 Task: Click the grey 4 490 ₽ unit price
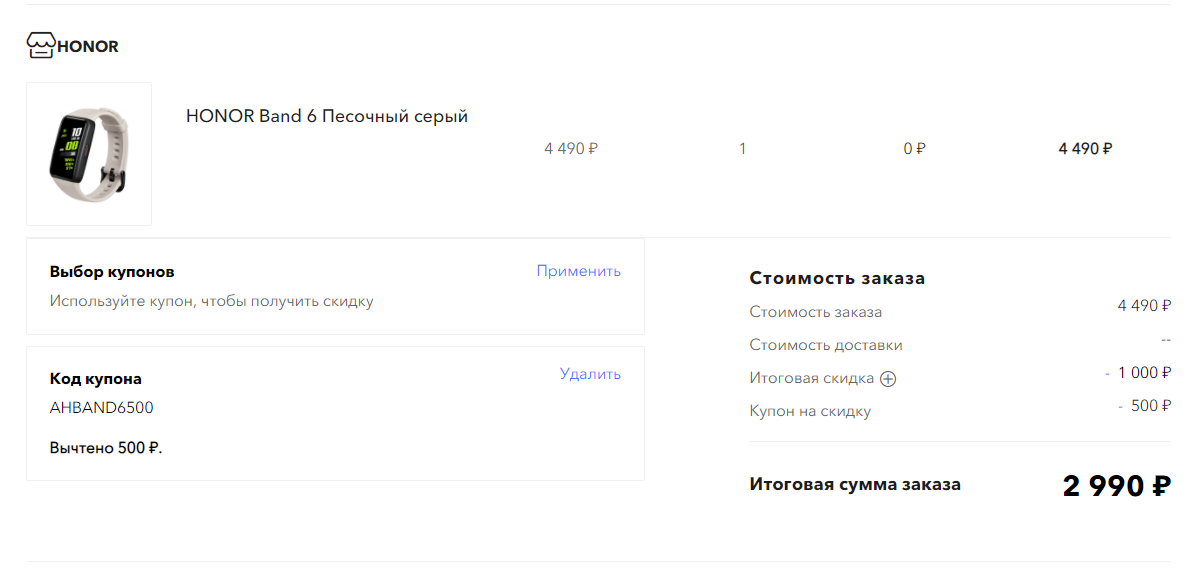pyautogui.click(x=571, y=149)
